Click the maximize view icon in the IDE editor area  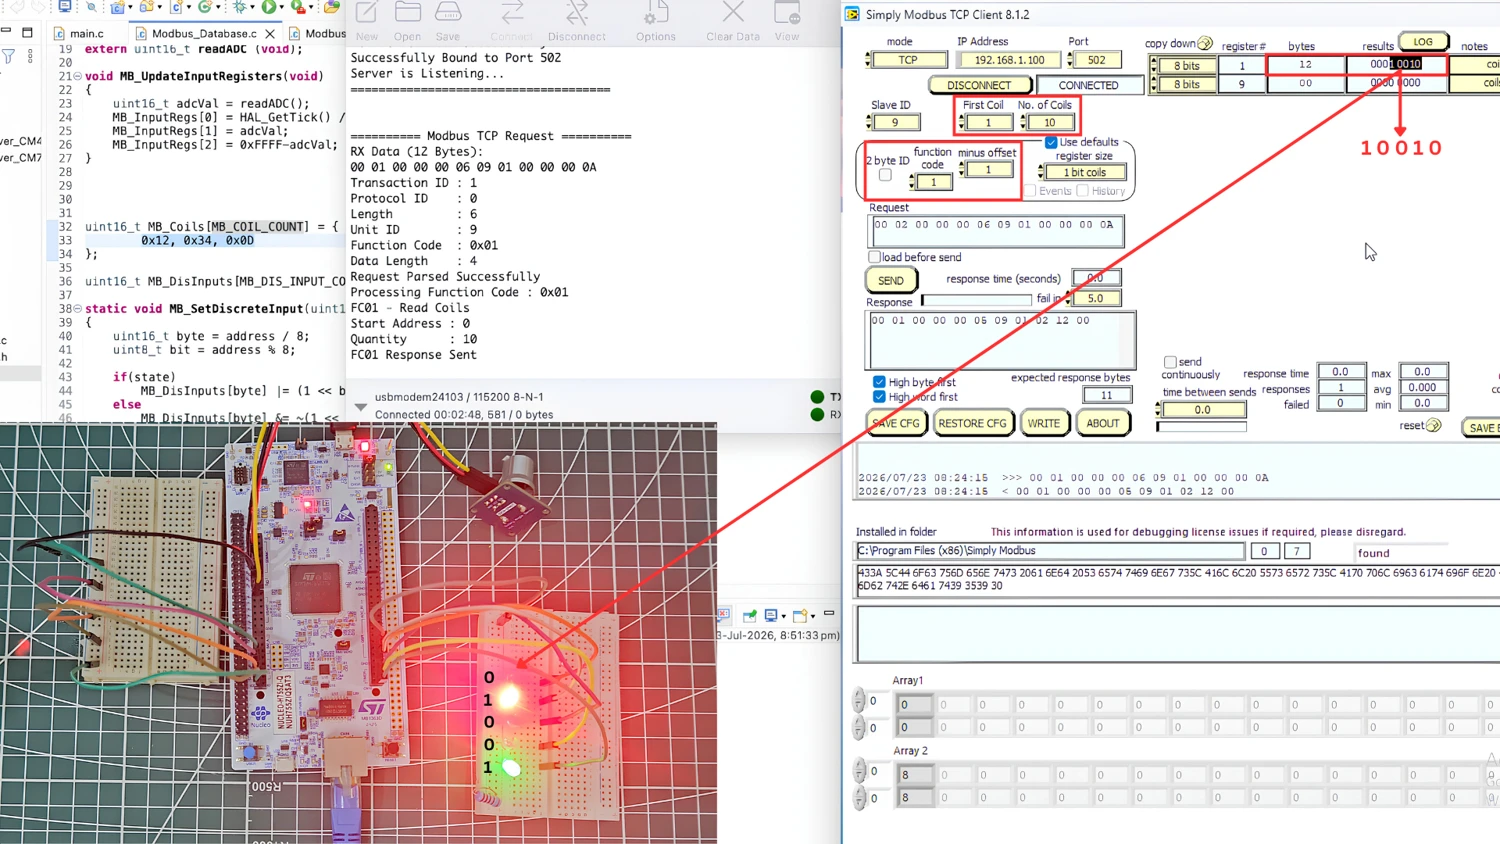(x=28, y=33)
